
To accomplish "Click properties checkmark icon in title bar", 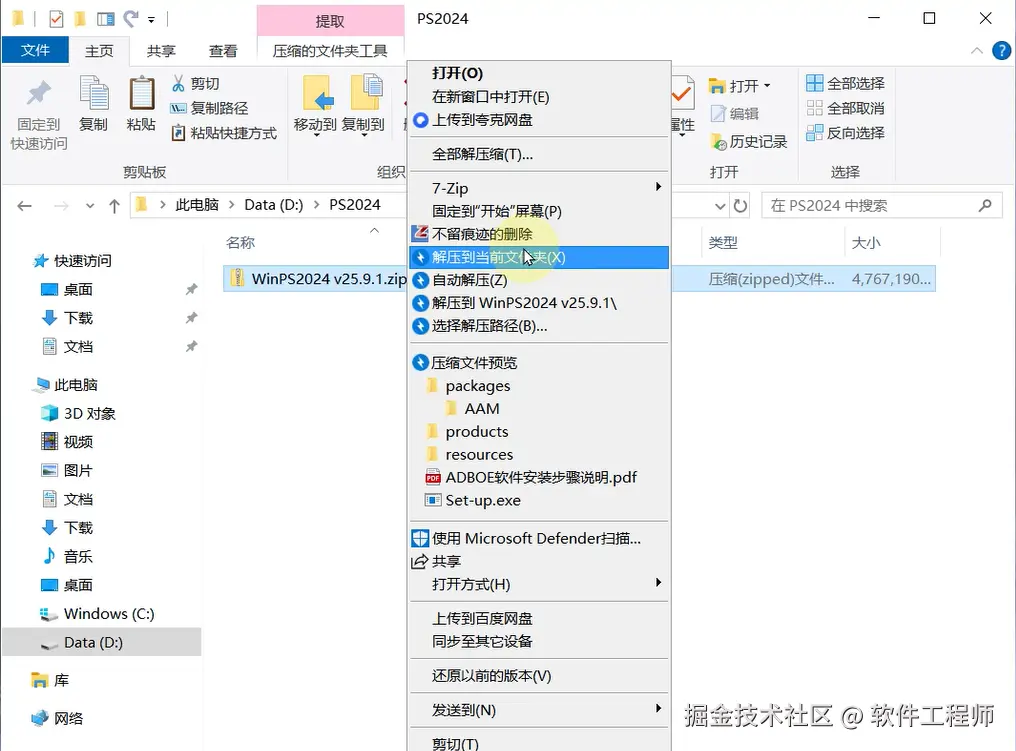I will 56,19.
